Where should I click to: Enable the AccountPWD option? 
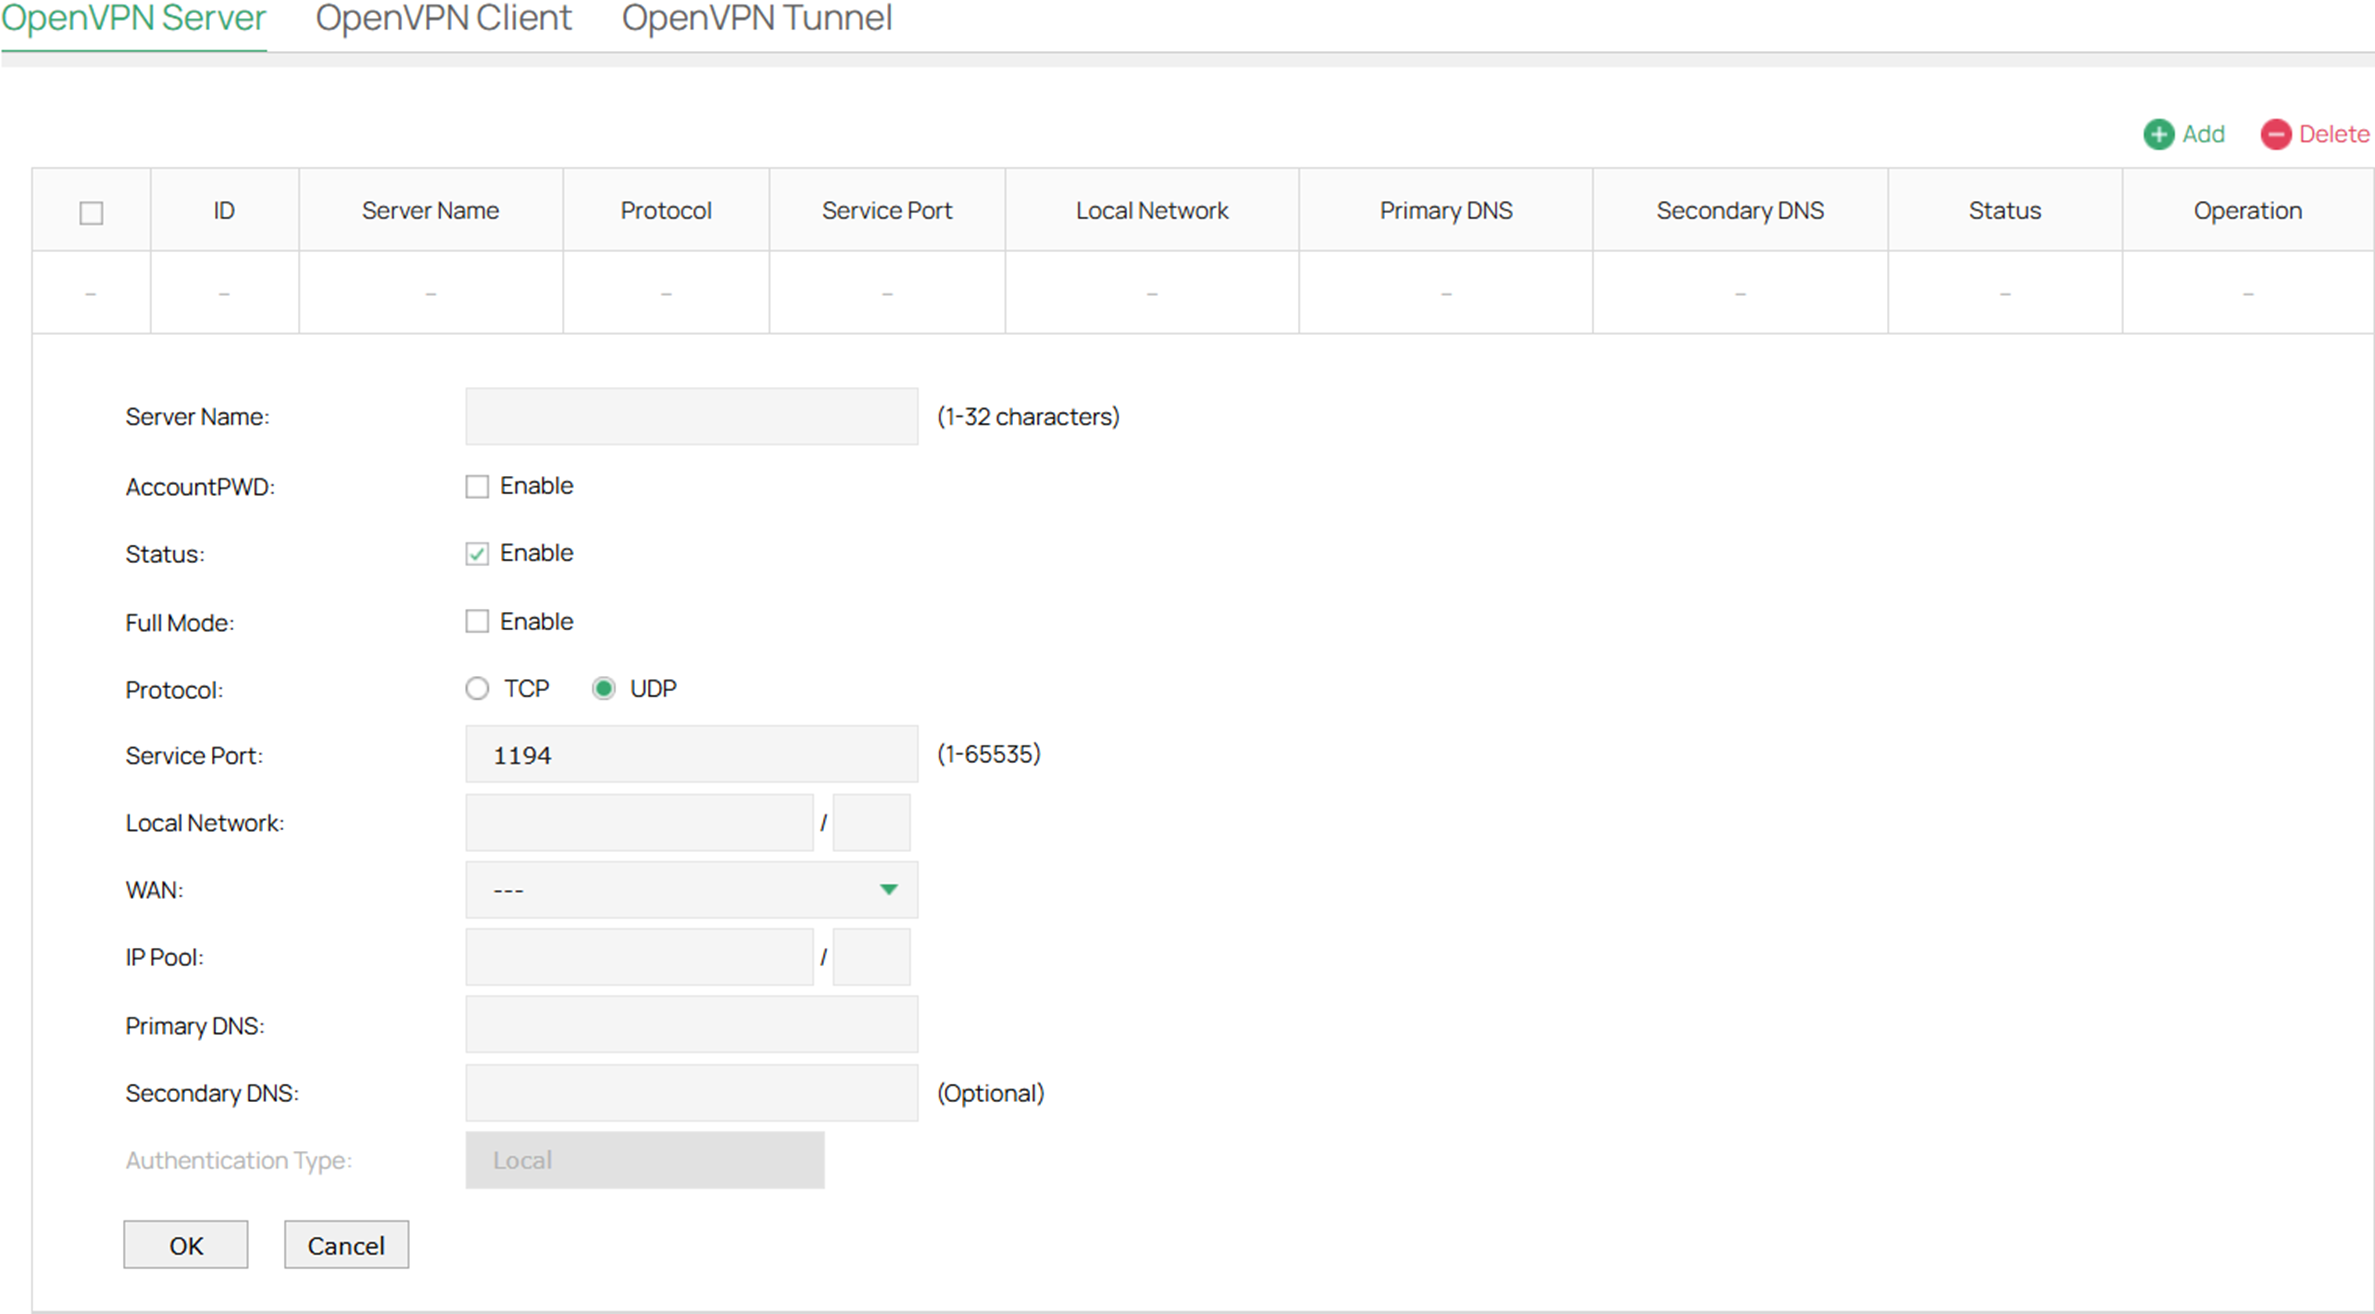477,486
